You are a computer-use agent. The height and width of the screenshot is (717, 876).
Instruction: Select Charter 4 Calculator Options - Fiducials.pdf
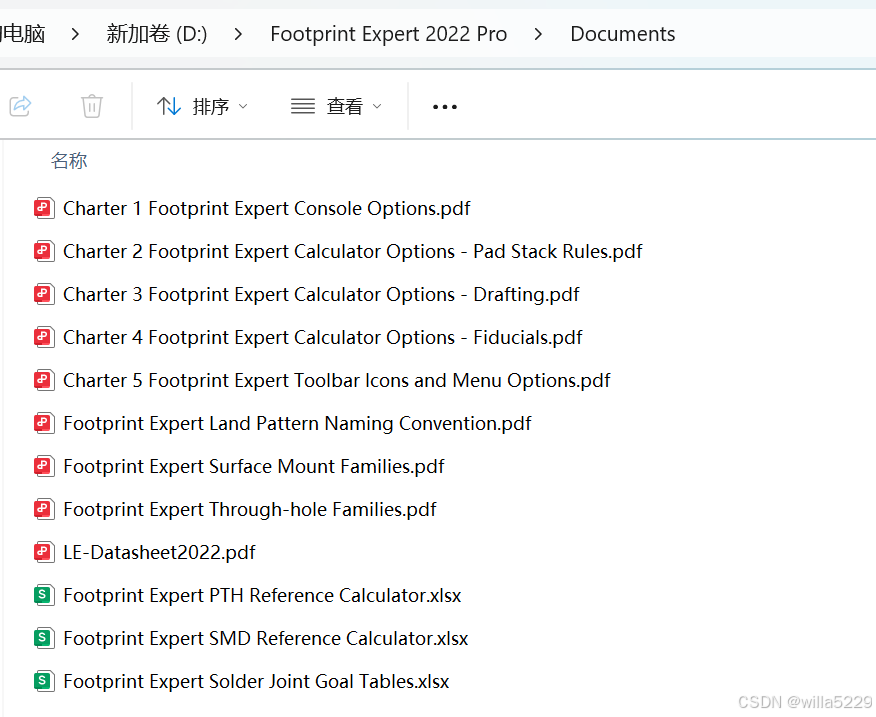[322, 338]
